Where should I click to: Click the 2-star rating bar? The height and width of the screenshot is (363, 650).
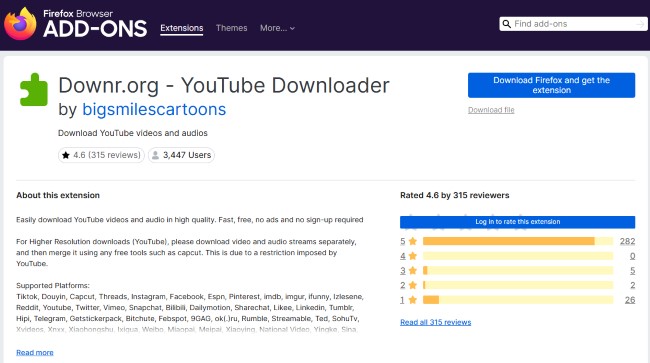518,285
